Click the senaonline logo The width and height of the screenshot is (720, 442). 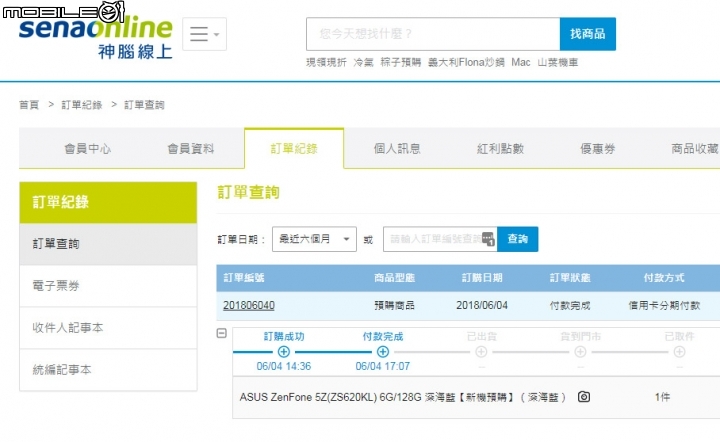[x=96, y=39]
